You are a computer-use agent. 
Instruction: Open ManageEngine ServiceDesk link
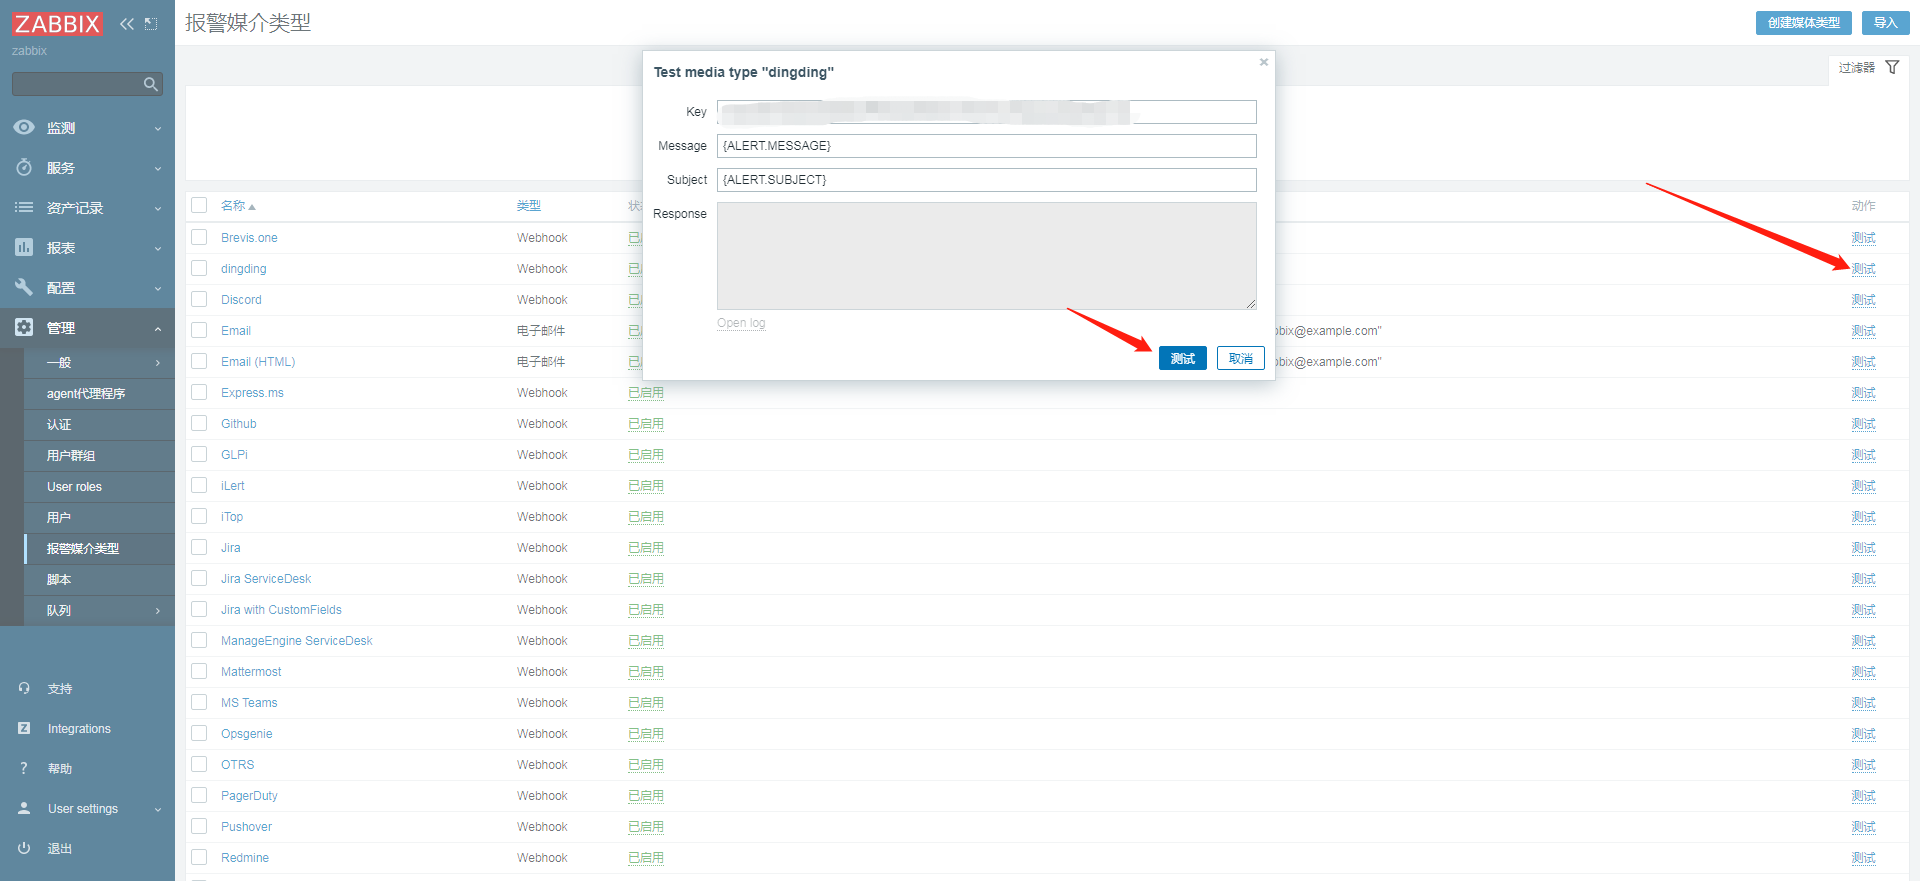pyautogui.click(x=297, y=640)
